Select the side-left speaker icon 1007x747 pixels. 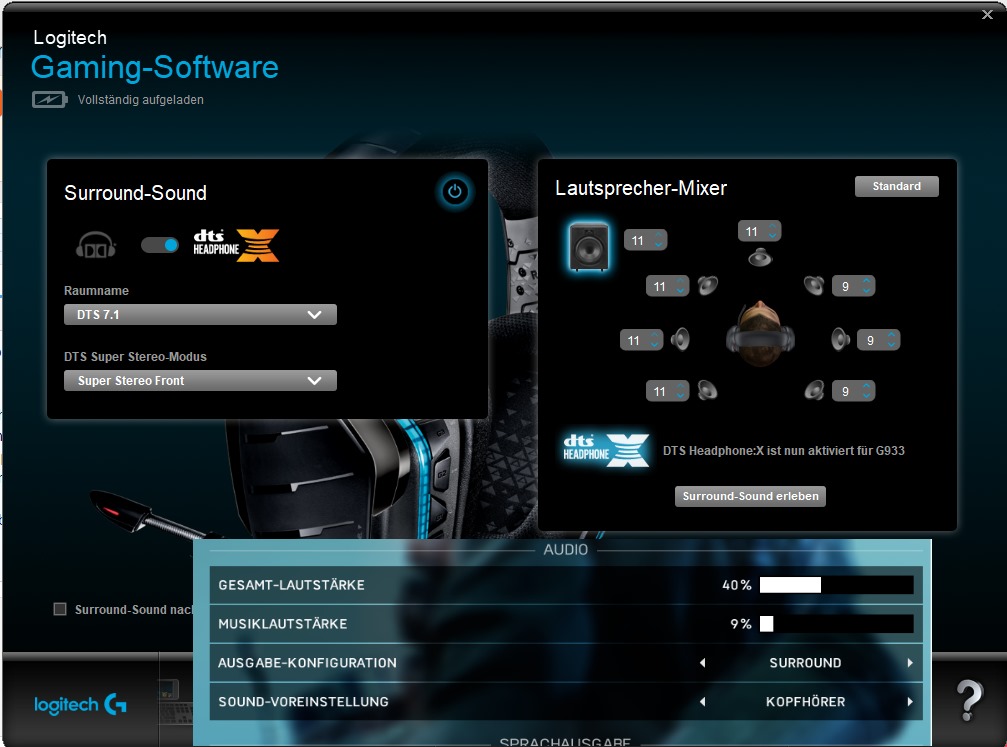click(x=680, y=339)
